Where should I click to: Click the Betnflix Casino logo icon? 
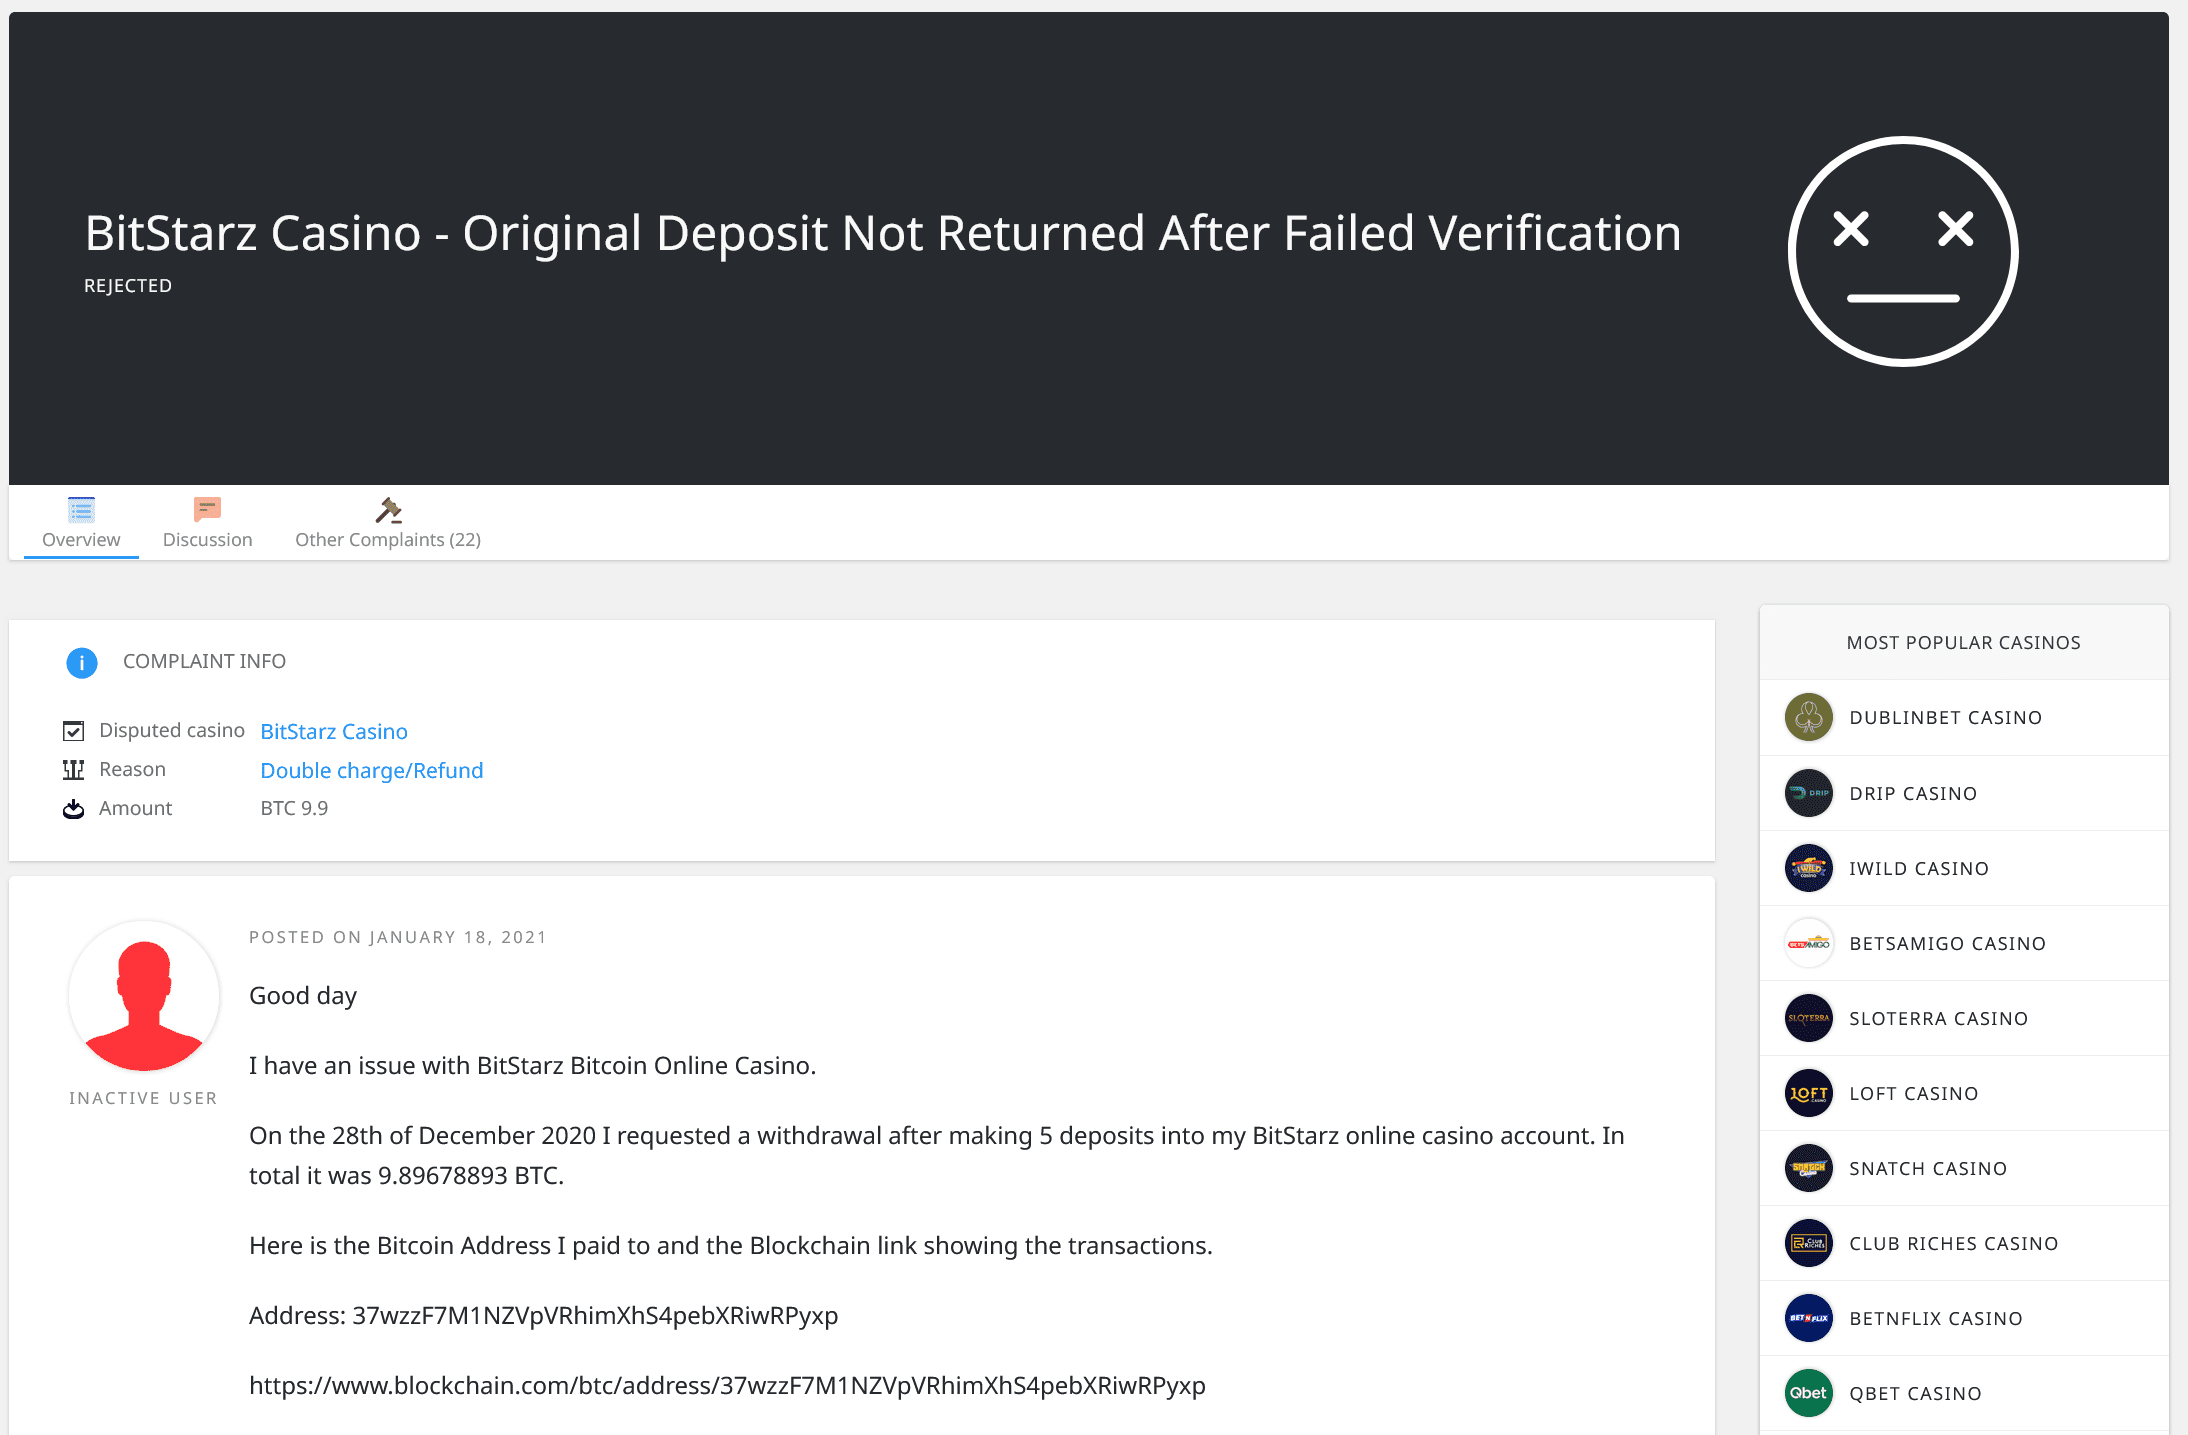tap(1809, 1318)
